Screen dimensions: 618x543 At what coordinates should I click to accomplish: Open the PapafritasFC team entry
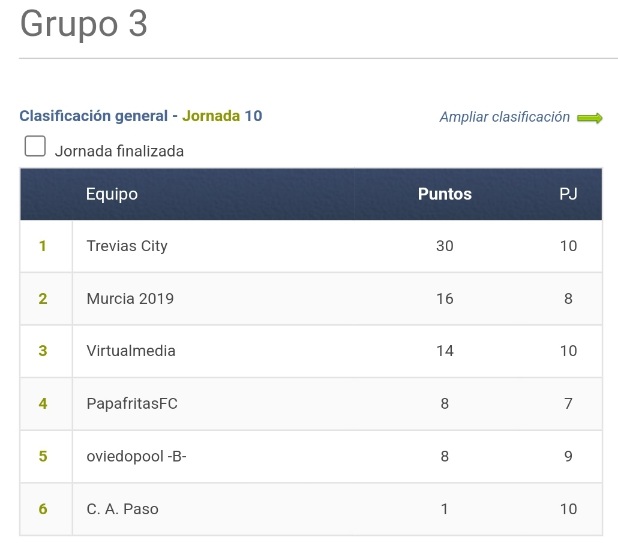[132, 404]
